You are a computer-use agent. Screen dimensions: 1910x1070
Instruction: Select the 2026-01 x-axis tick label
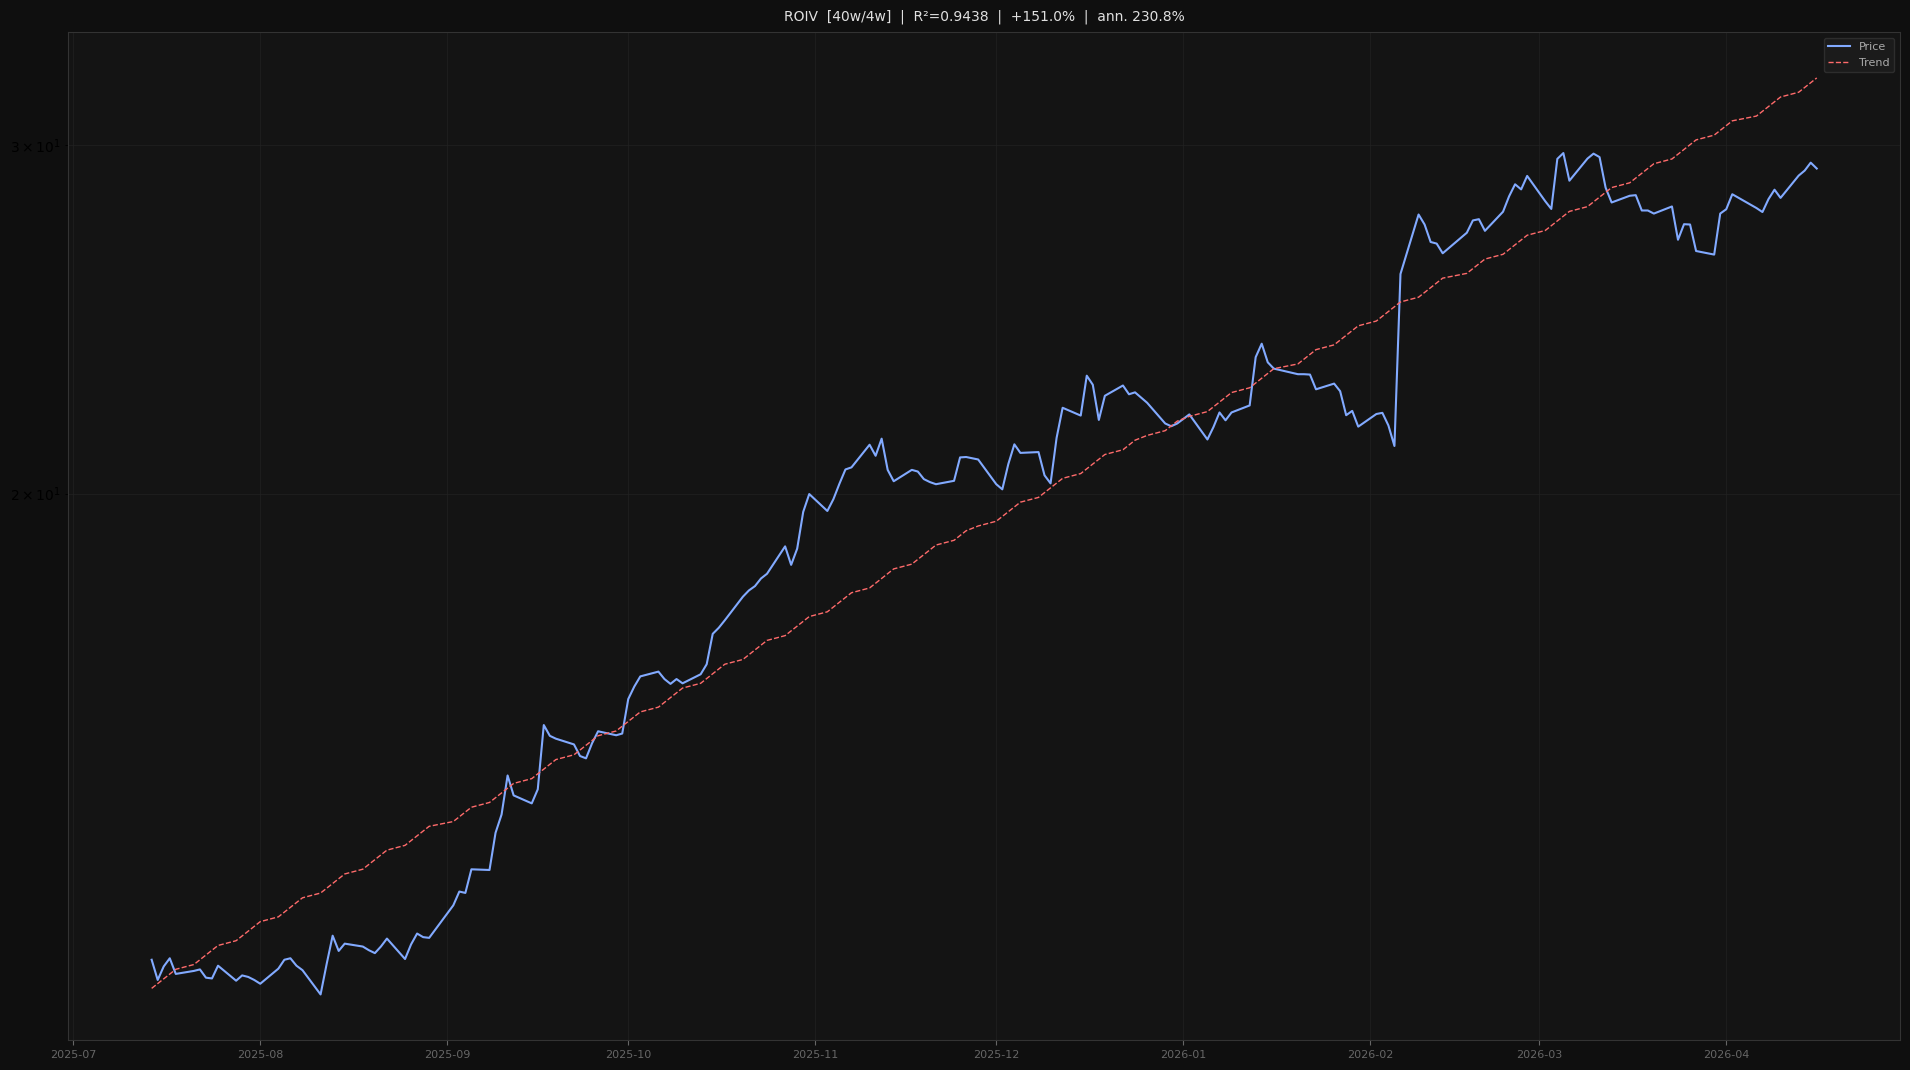coord(1183,1055)
